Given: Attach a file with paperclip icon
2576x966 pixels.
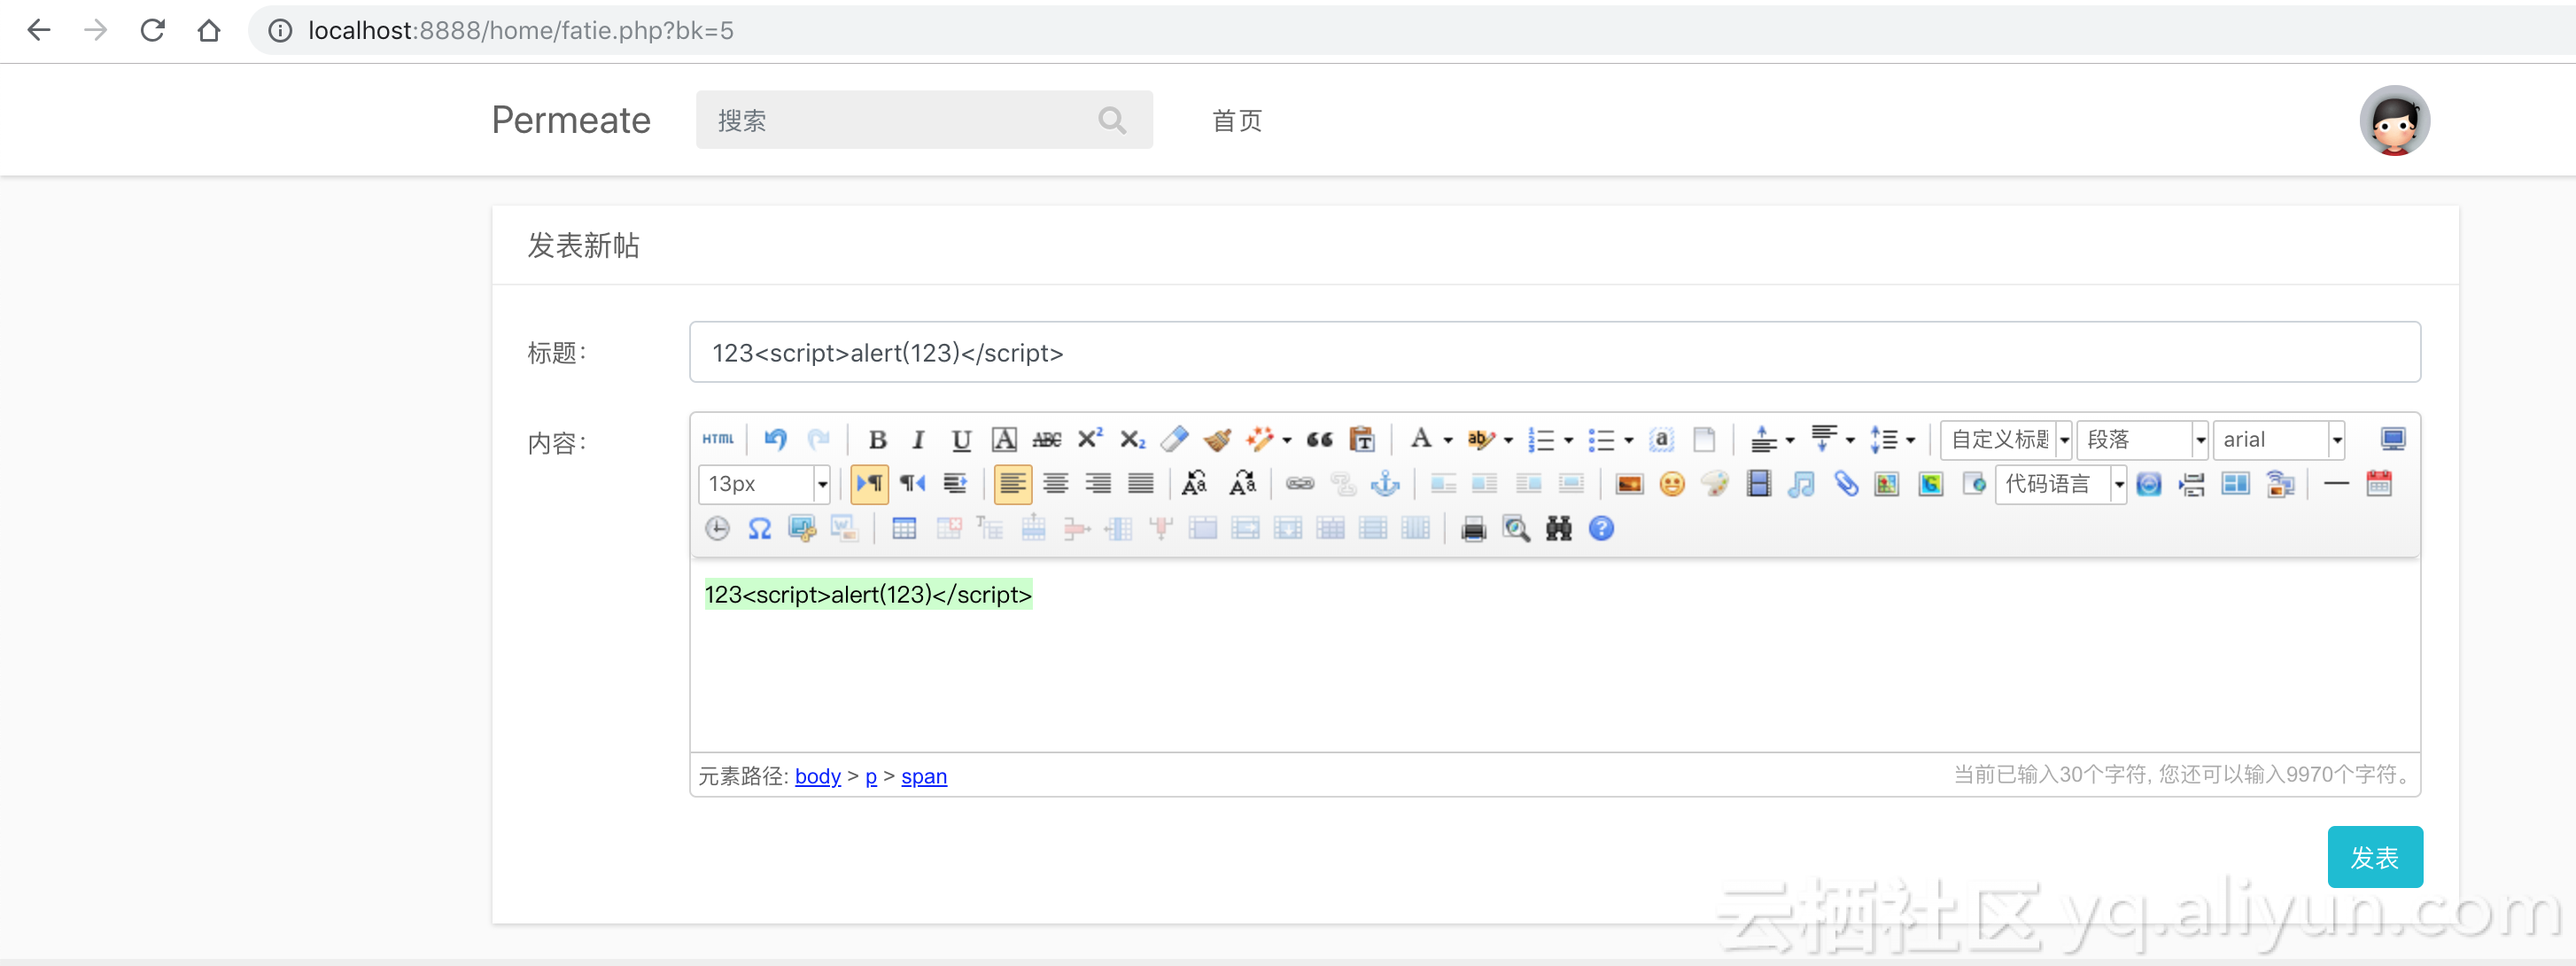Looking at the screenshot, I should tap(1845, 484).
